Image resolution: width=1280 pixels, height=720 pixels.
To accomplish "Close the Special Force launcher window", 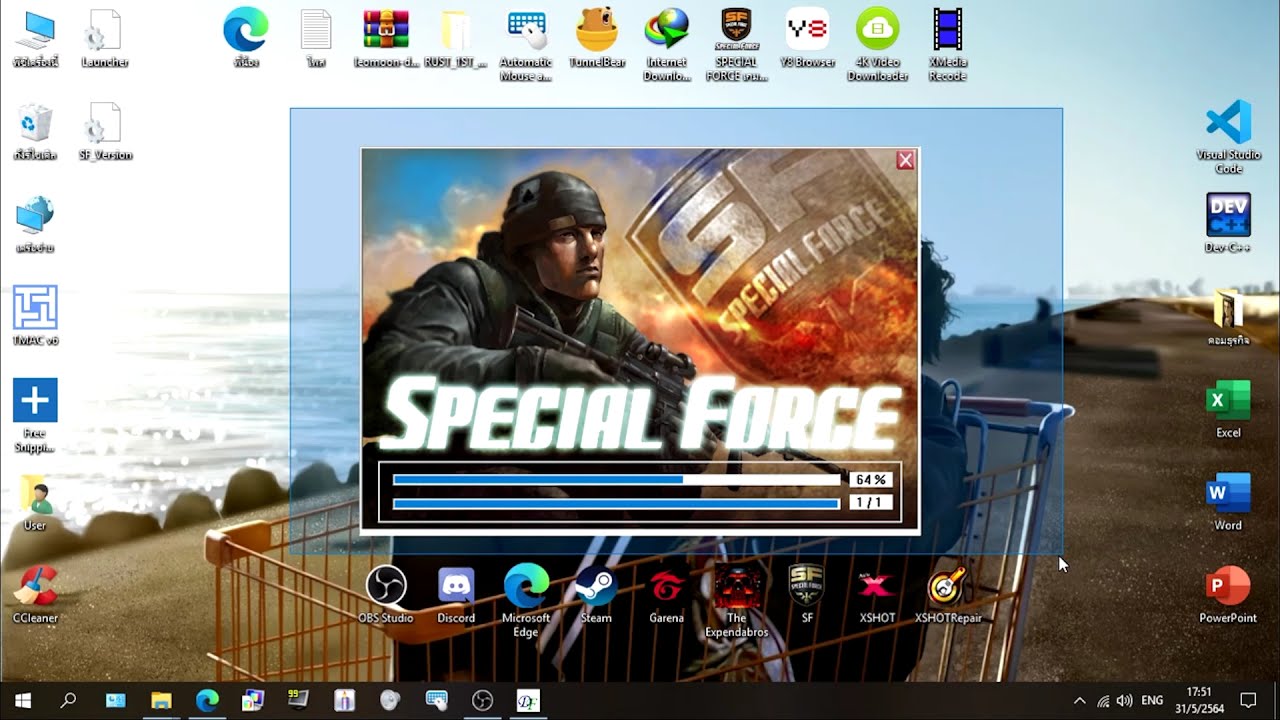I will coord(905,160).
